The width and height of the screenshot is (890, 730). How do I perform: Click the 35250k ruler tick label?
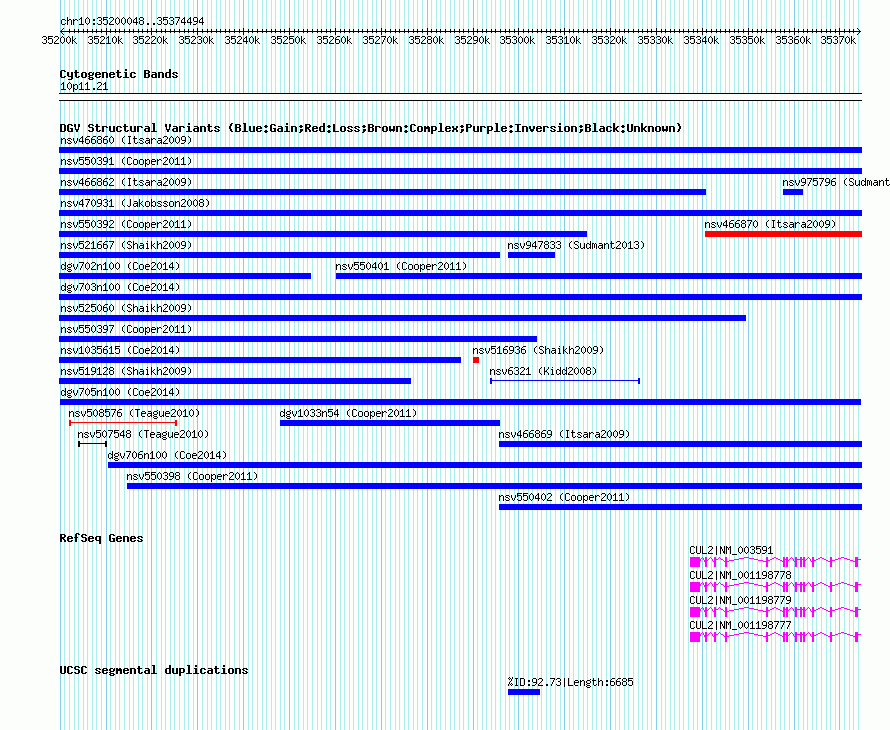point(288,40)
